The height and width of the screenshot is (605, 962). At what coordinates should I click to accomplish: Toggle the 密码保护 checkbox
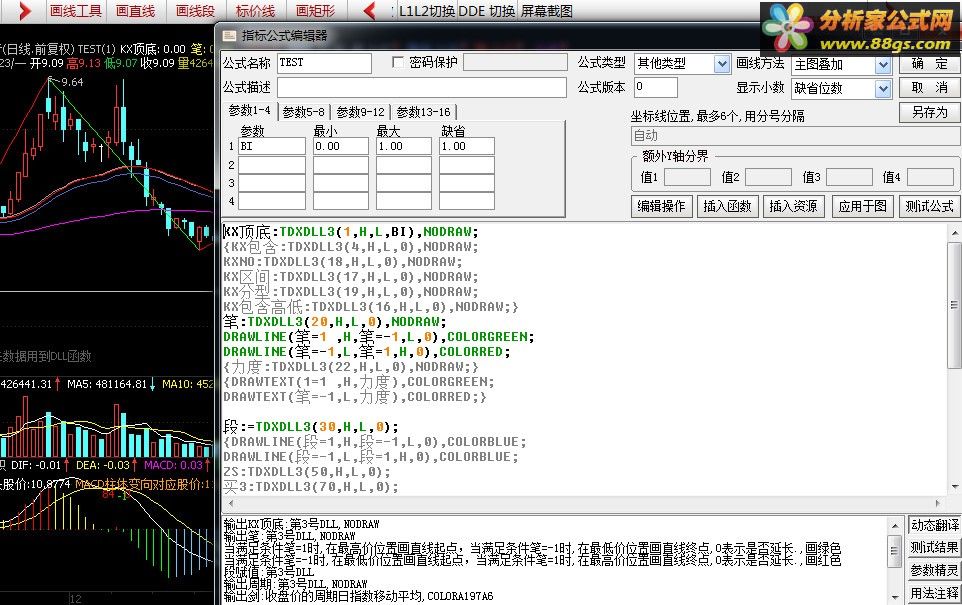click(398, 62)
